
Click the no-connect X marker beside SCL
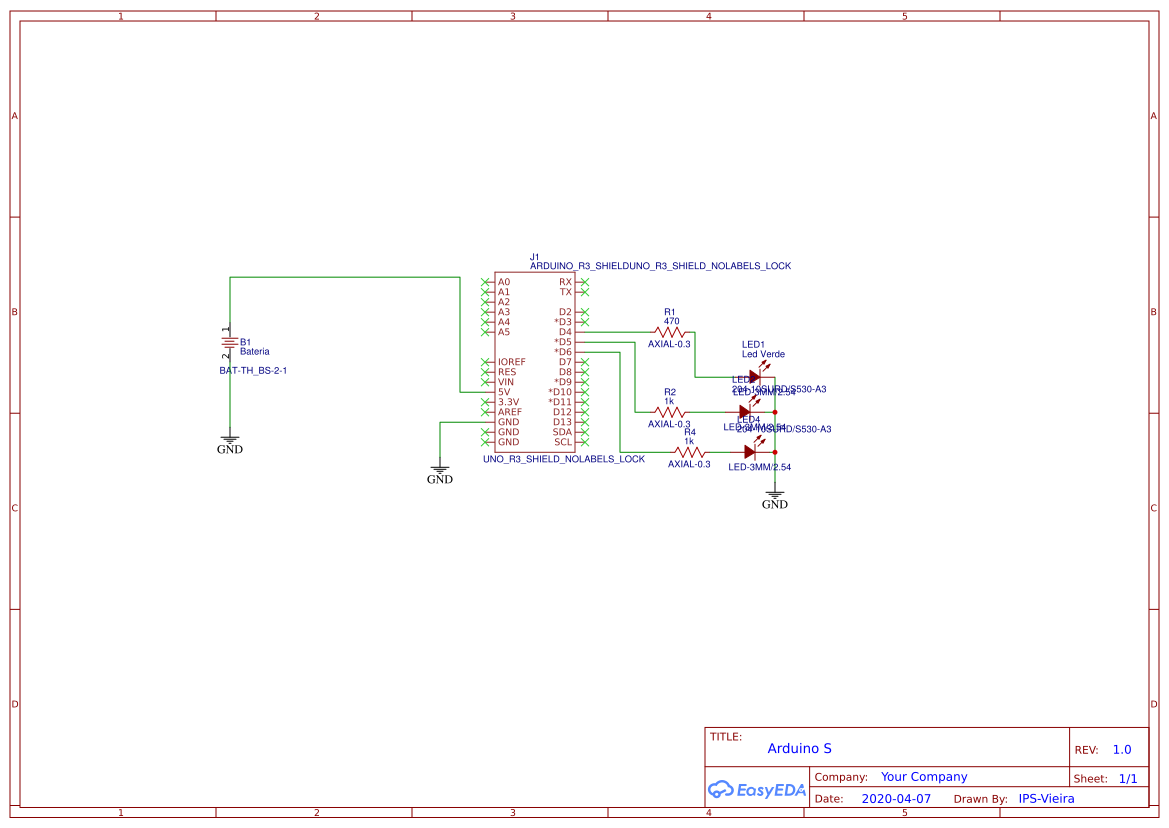tap(584, 442)
